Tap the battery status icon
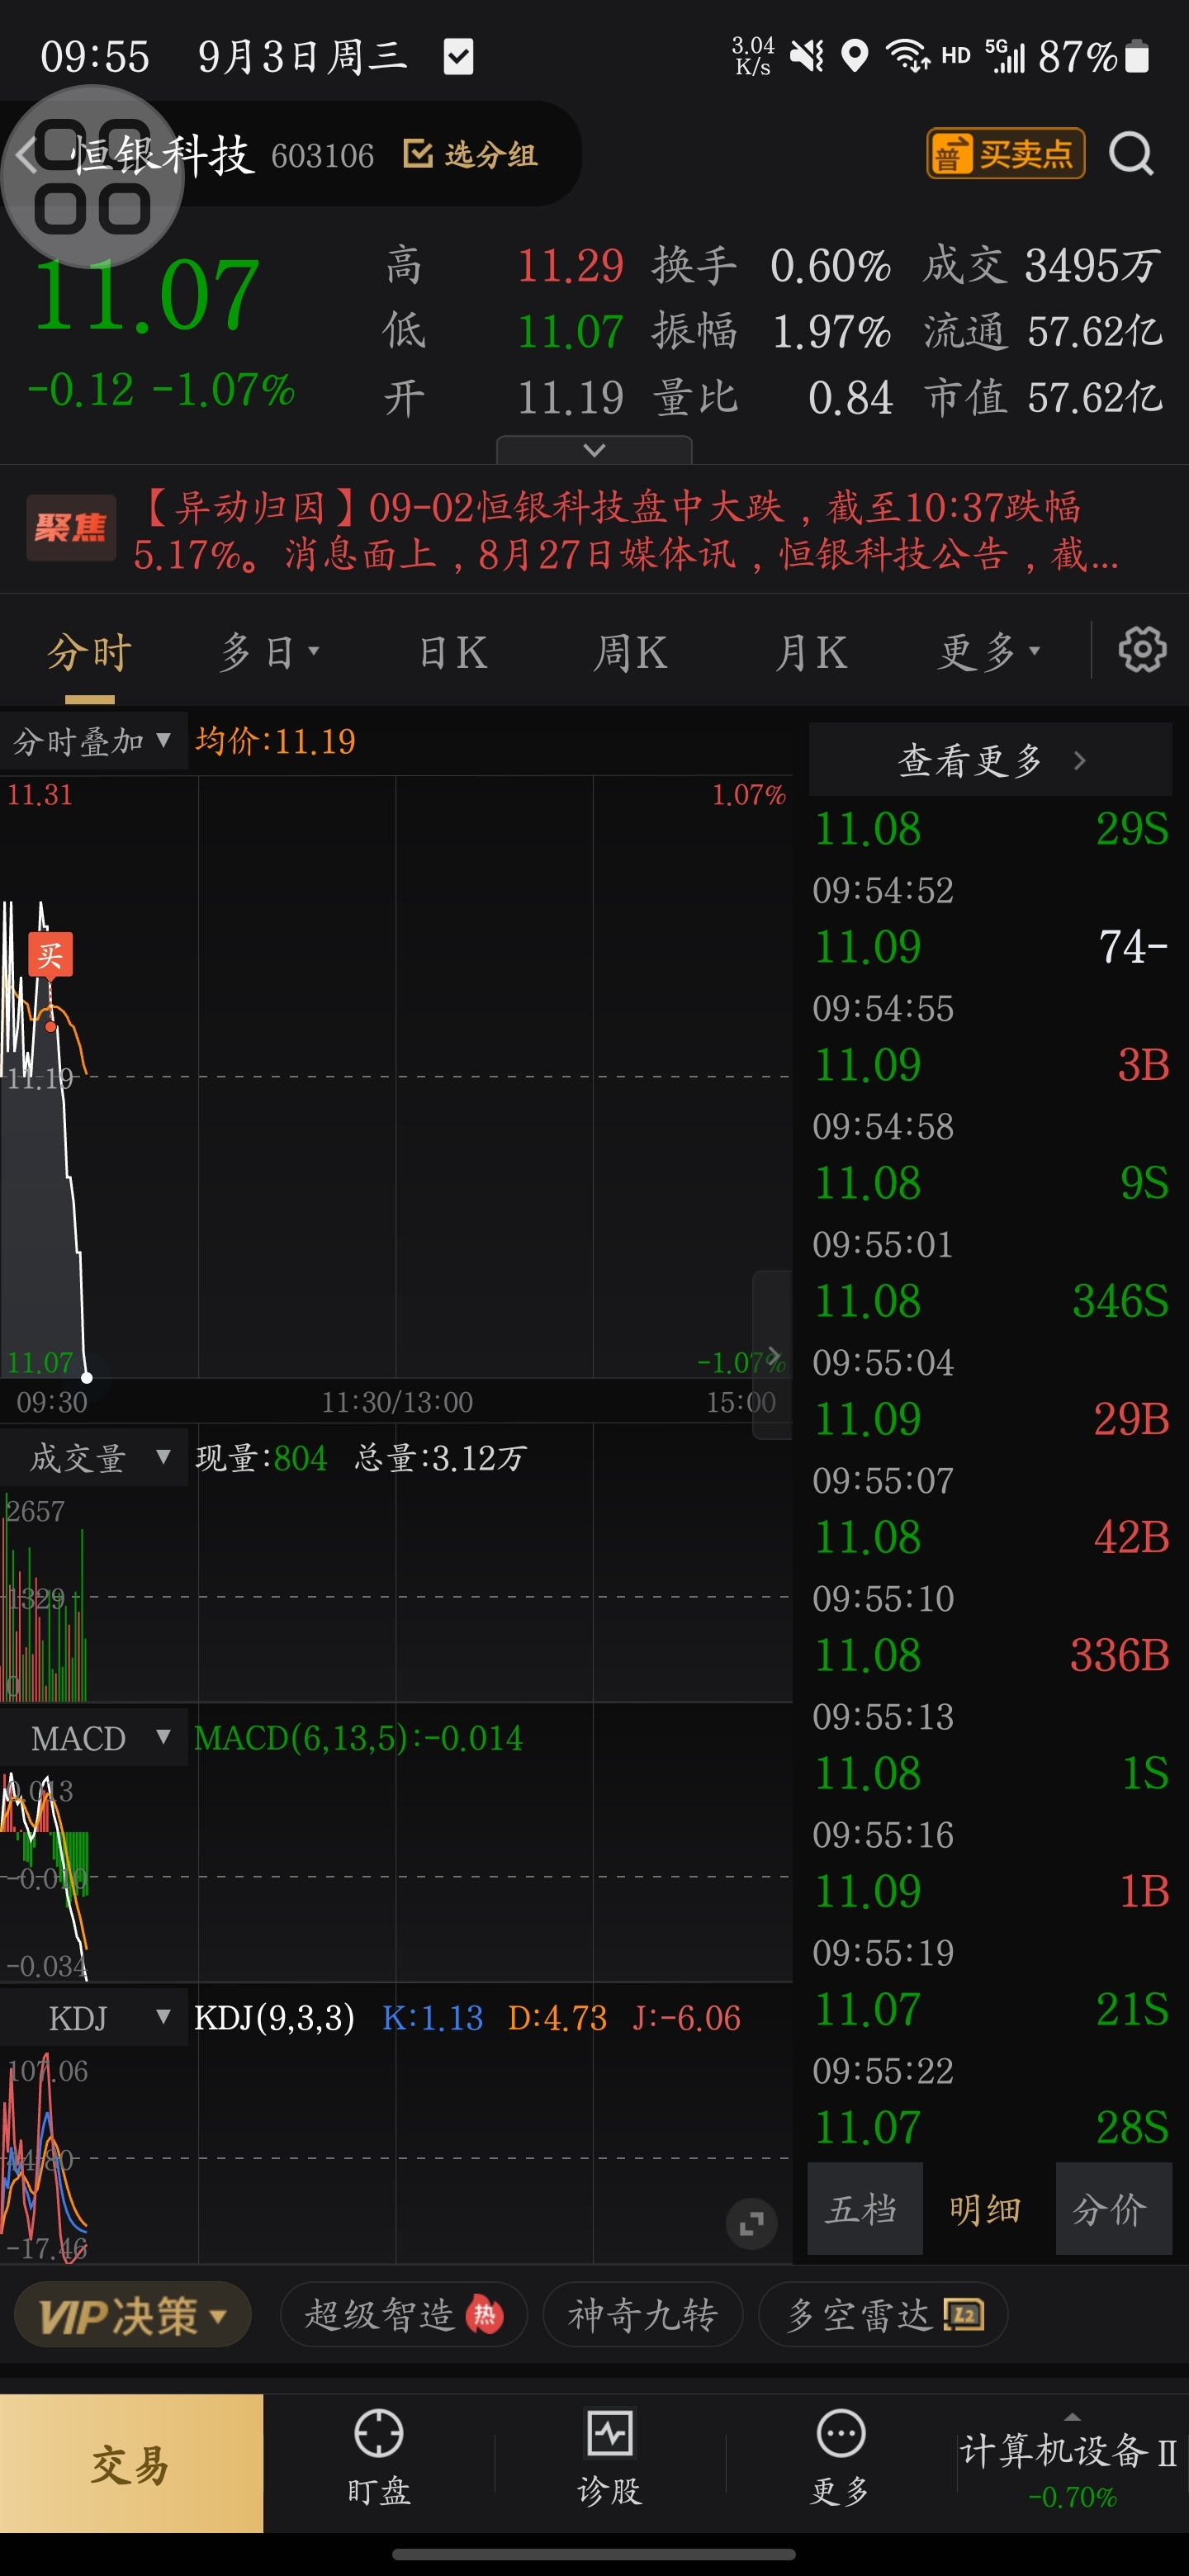The height and width of the screenshot is (2576, 1189). [1137, 56]
